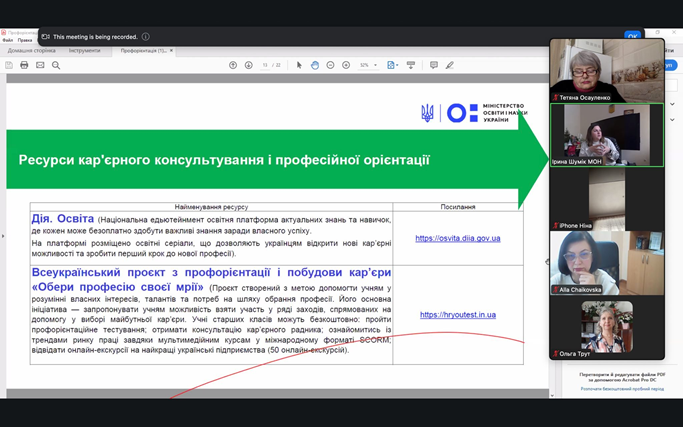This screenshot has height=427, width=683.
Task: Activate the hand pan tool
Action: (x=314, y=65)
